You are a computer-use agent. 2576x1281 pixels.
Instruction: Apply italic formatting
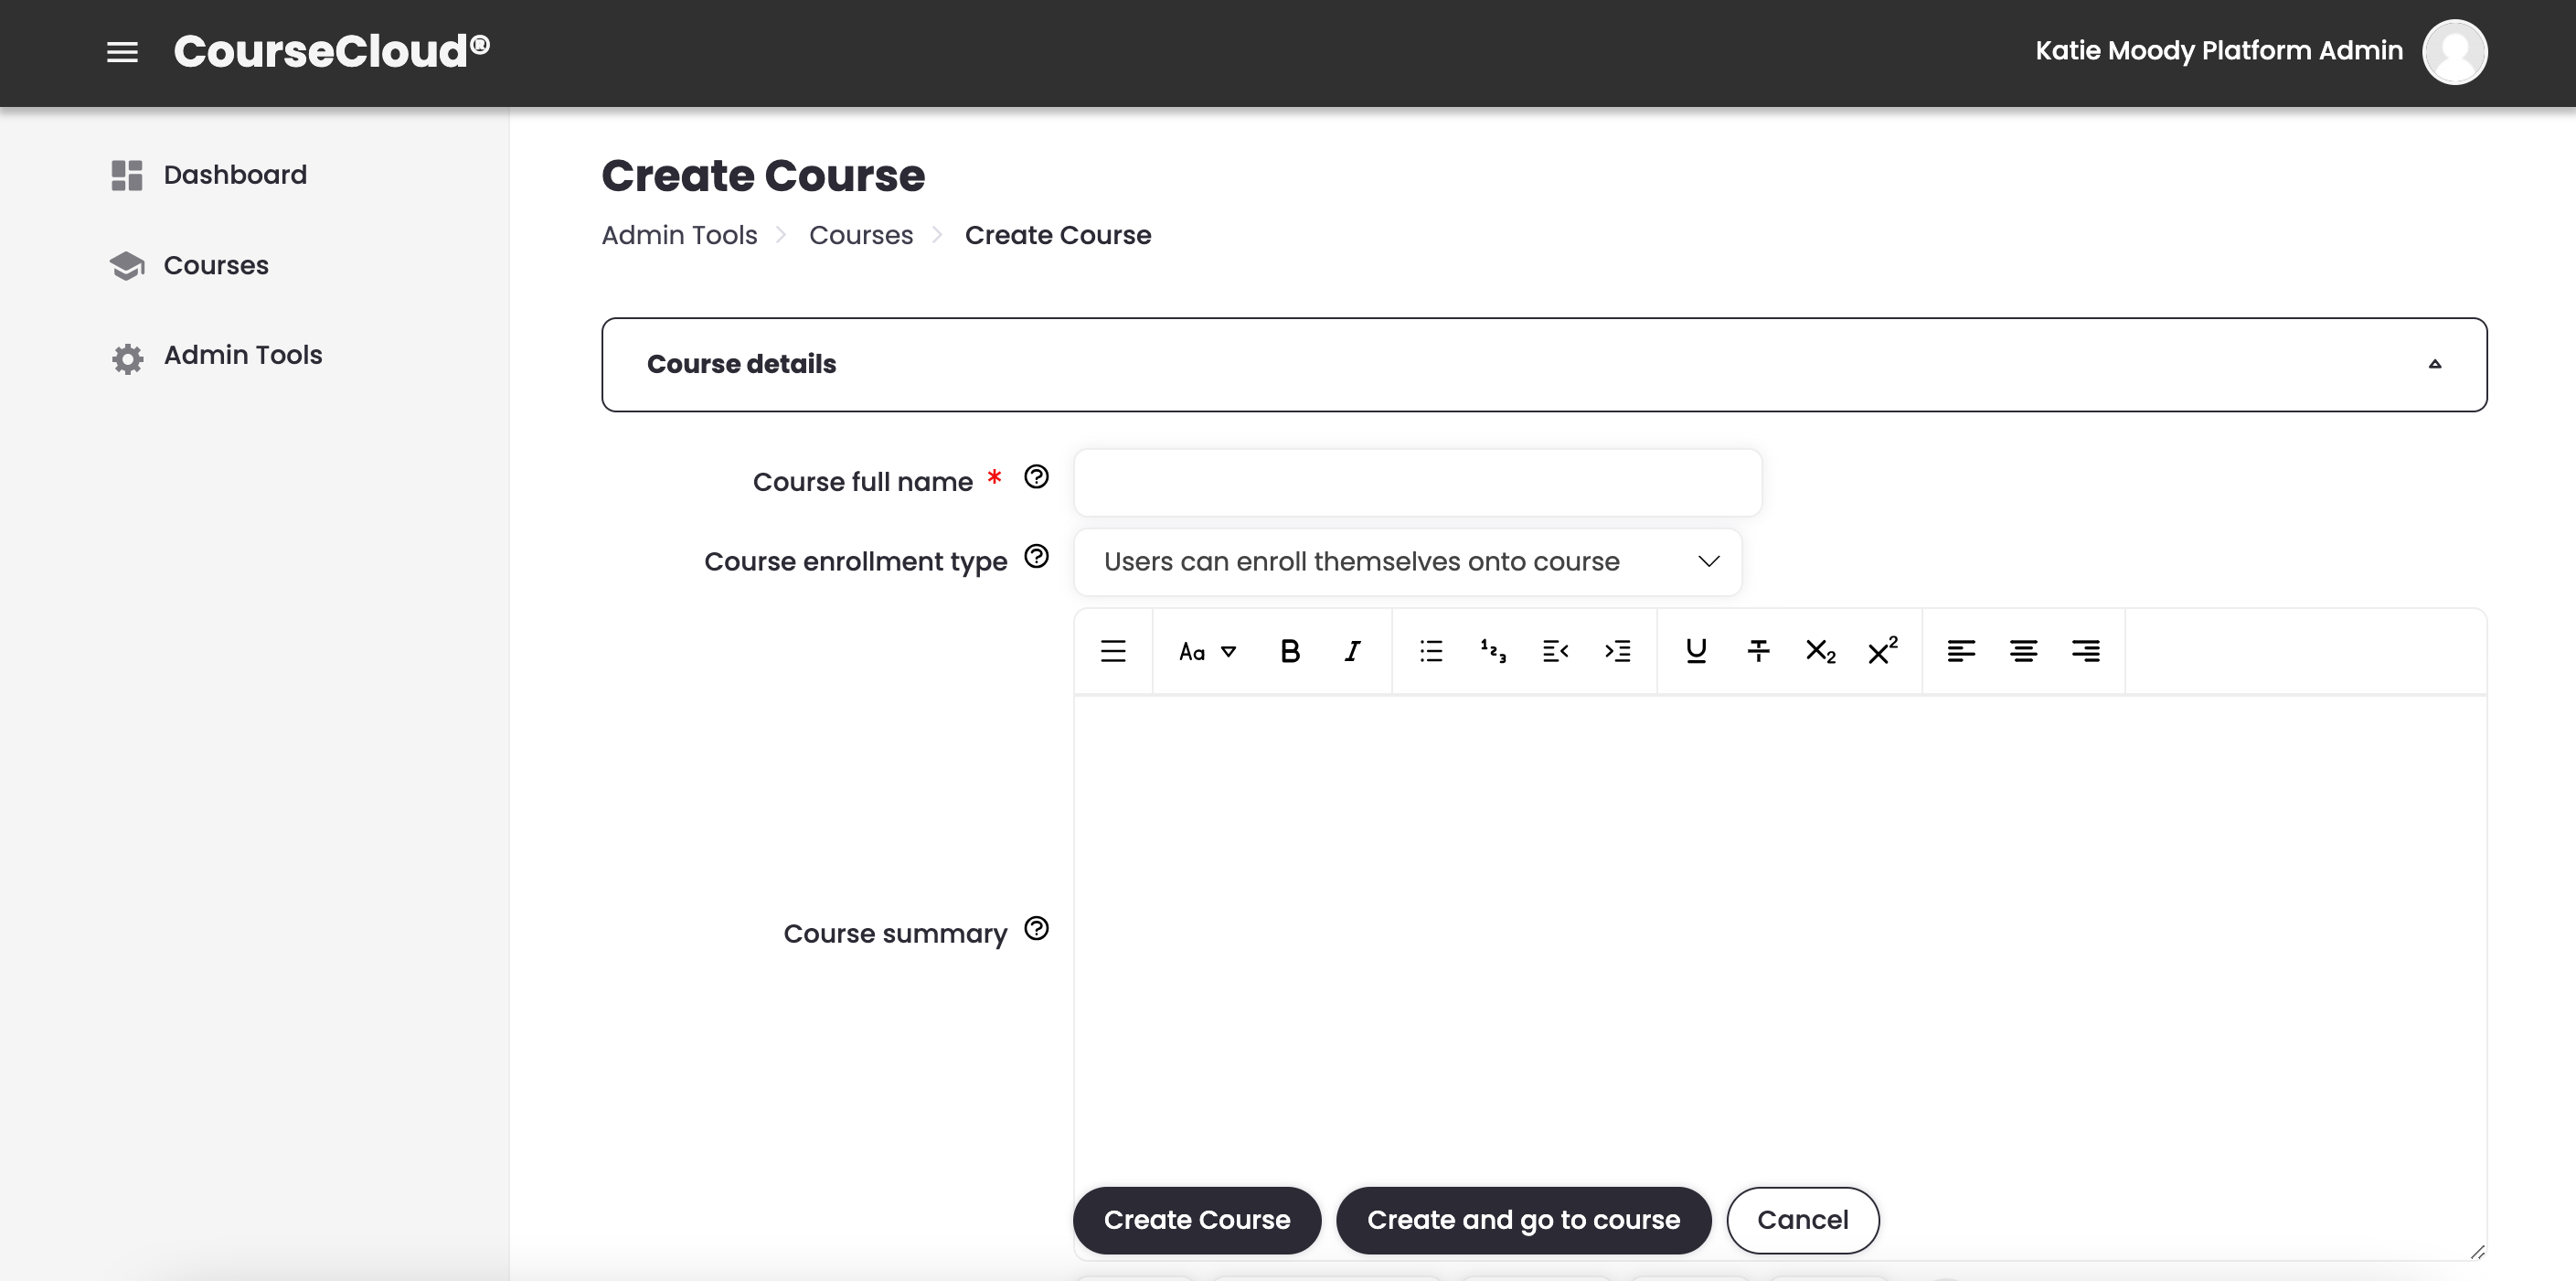pyautogui.click(x=1352, y=651)
